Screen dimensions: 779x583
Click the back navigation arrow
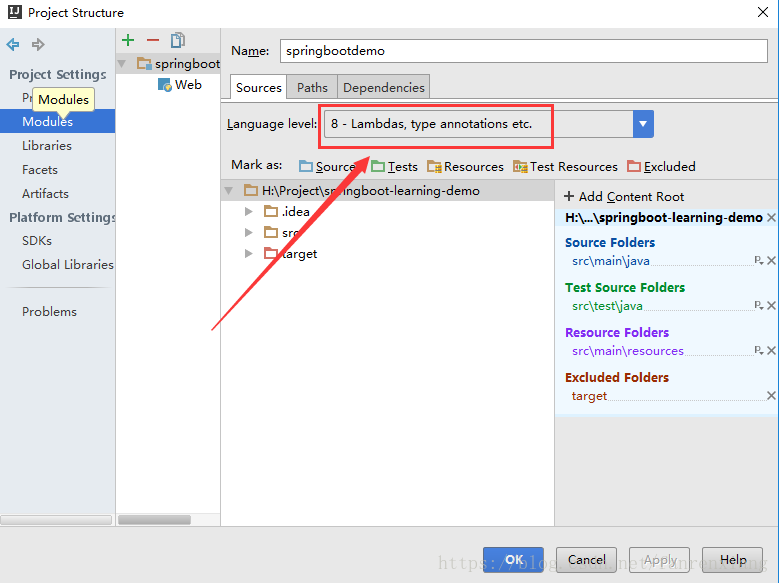13,45
